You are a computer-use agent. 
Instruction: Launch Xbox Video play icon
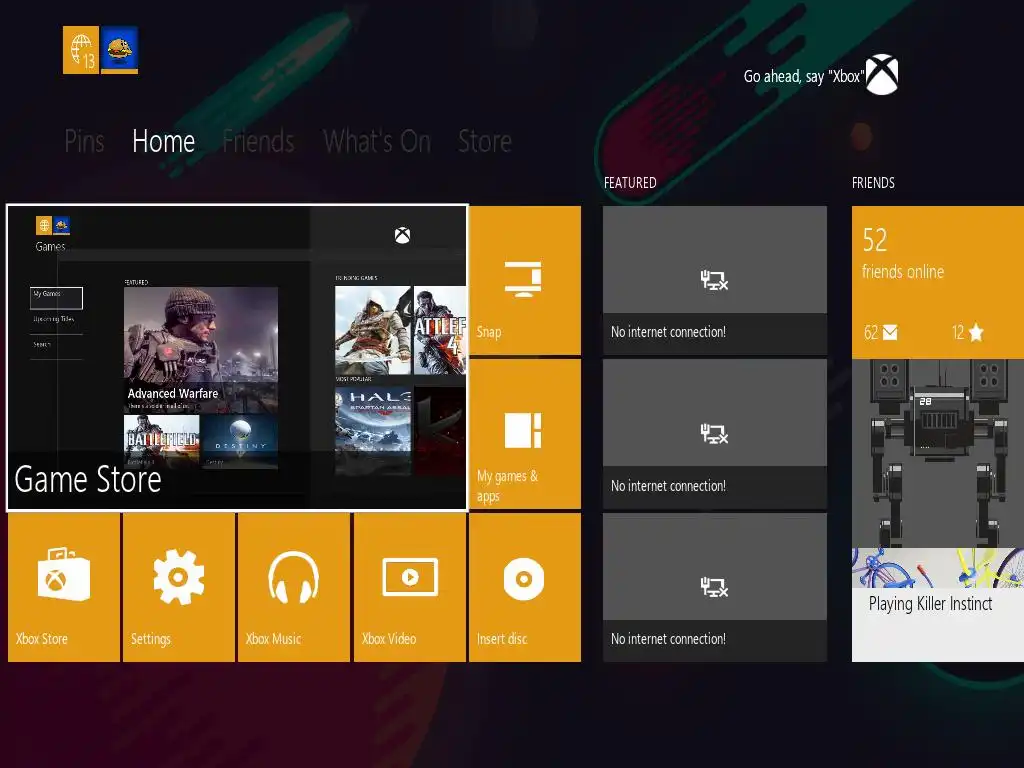pyautogui.click(x=409, y=577)
